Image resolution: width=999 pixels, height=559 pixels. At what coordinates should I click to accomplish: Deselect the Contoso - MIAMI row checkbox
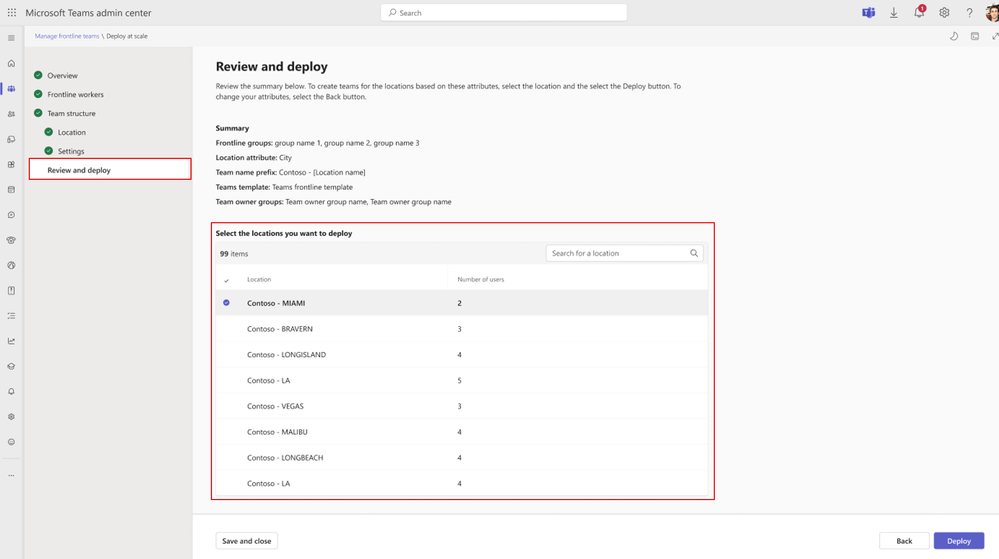(x=226, y=303)
